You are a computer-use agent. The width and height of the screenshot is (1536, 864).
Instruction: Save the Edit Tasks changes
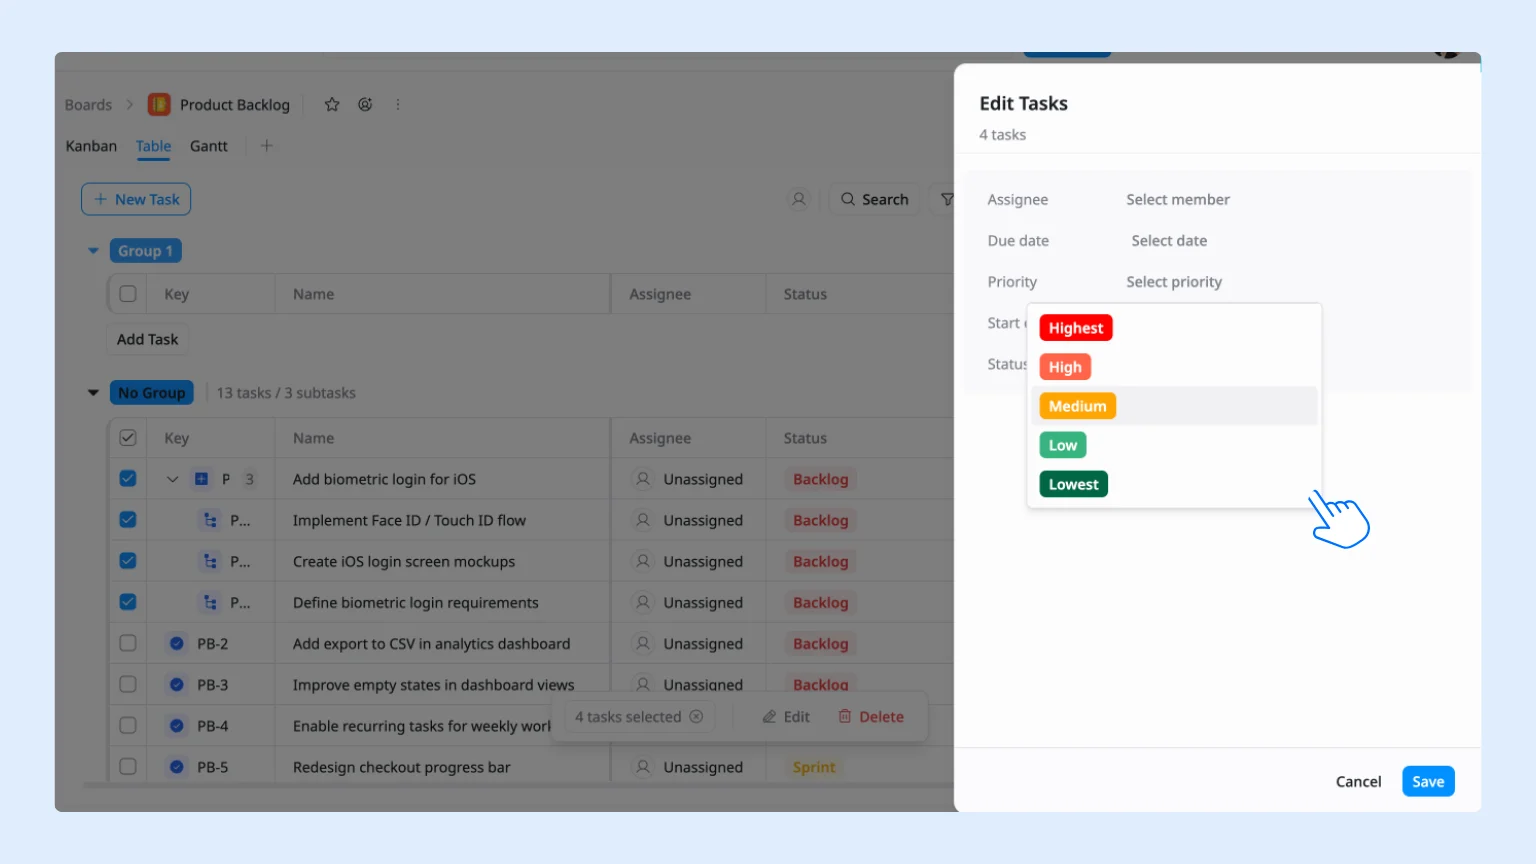coord(1428,782)
